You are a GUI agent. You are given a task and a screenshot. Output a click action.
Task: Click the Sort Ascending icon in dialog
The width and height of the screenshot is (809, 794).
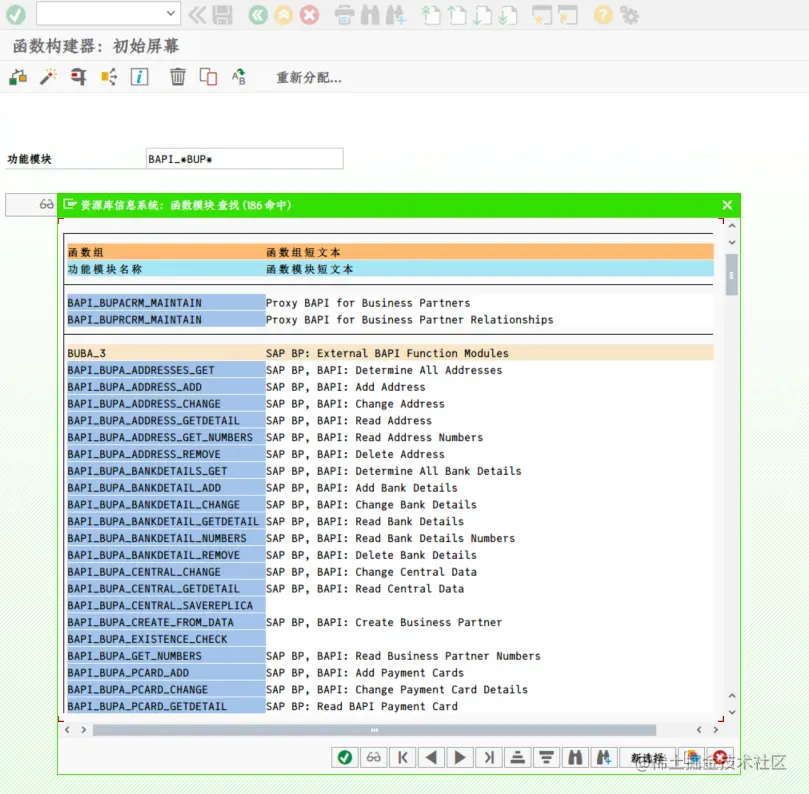click(x=517, y=757)
